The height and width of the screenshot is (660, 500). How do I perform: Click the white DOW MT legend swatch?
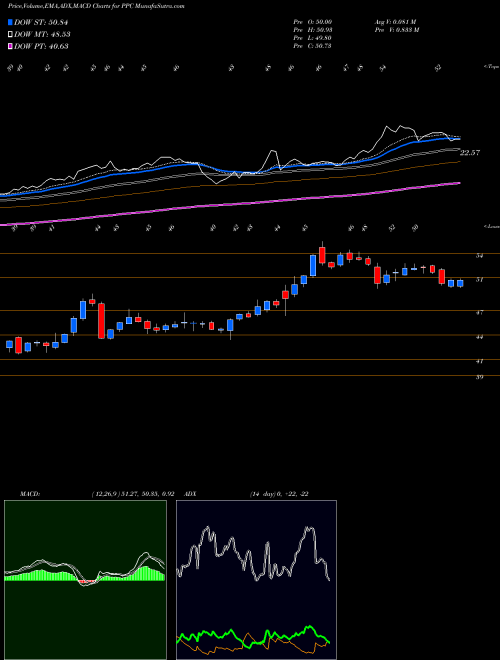[x=11, y=34]
